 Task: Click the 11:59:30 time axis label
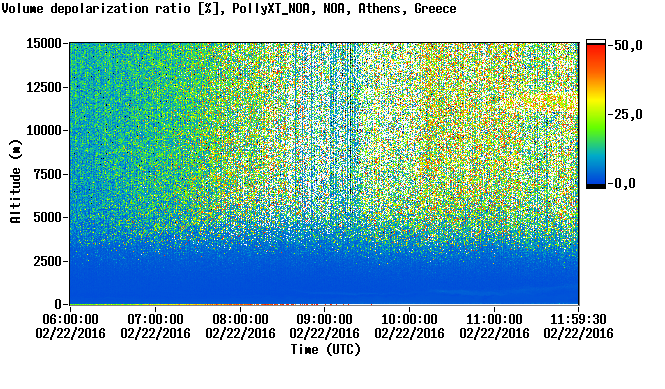(x=578, y=319)
